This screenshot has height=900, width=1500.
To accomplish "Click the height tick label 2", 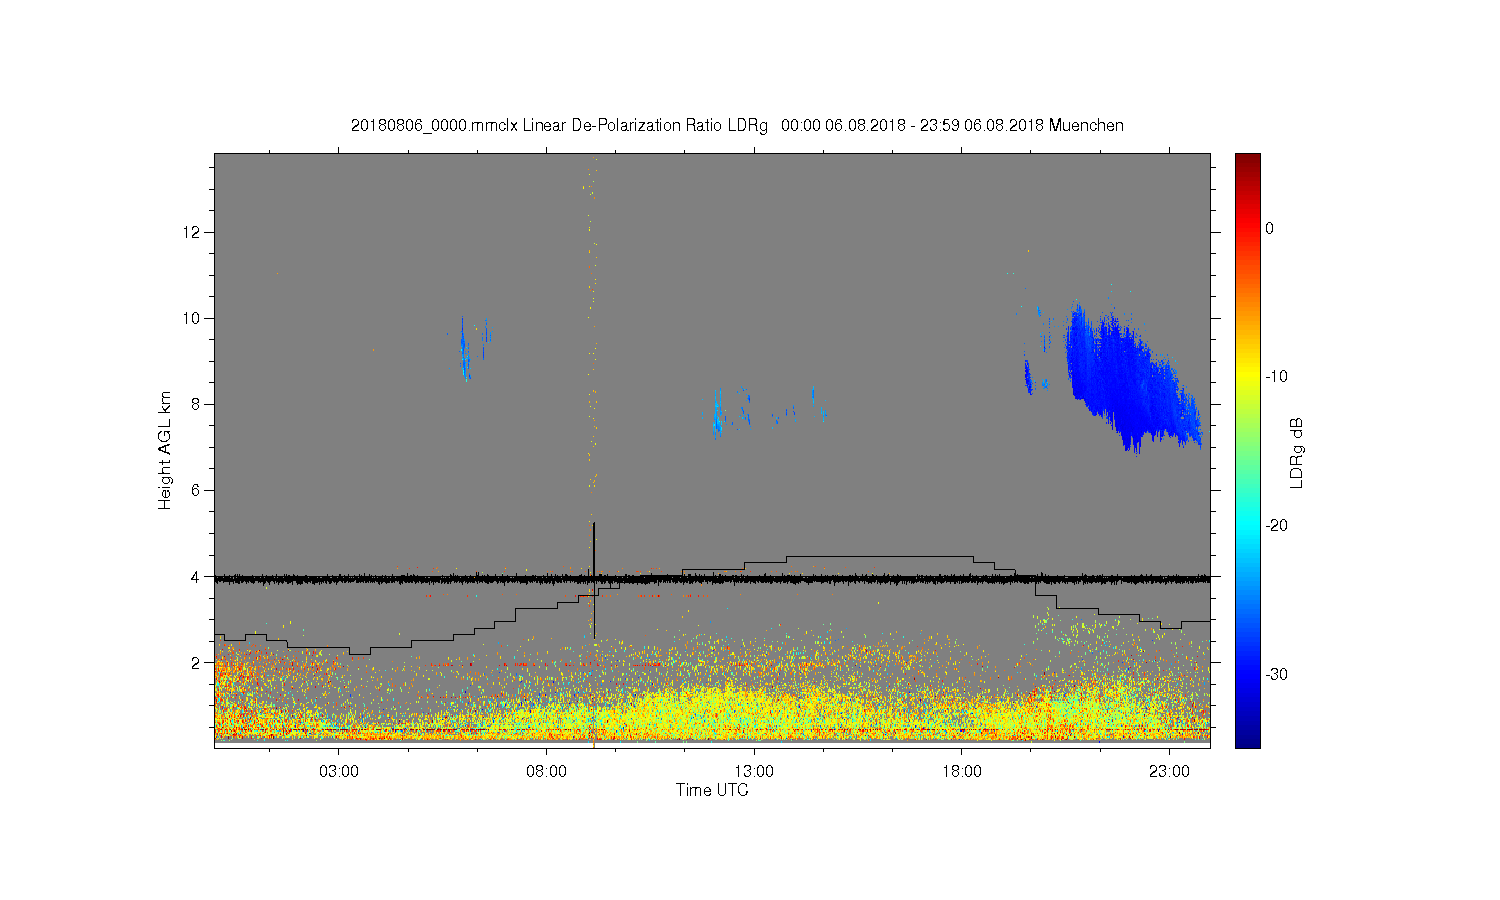I will [x=197, y=662].
